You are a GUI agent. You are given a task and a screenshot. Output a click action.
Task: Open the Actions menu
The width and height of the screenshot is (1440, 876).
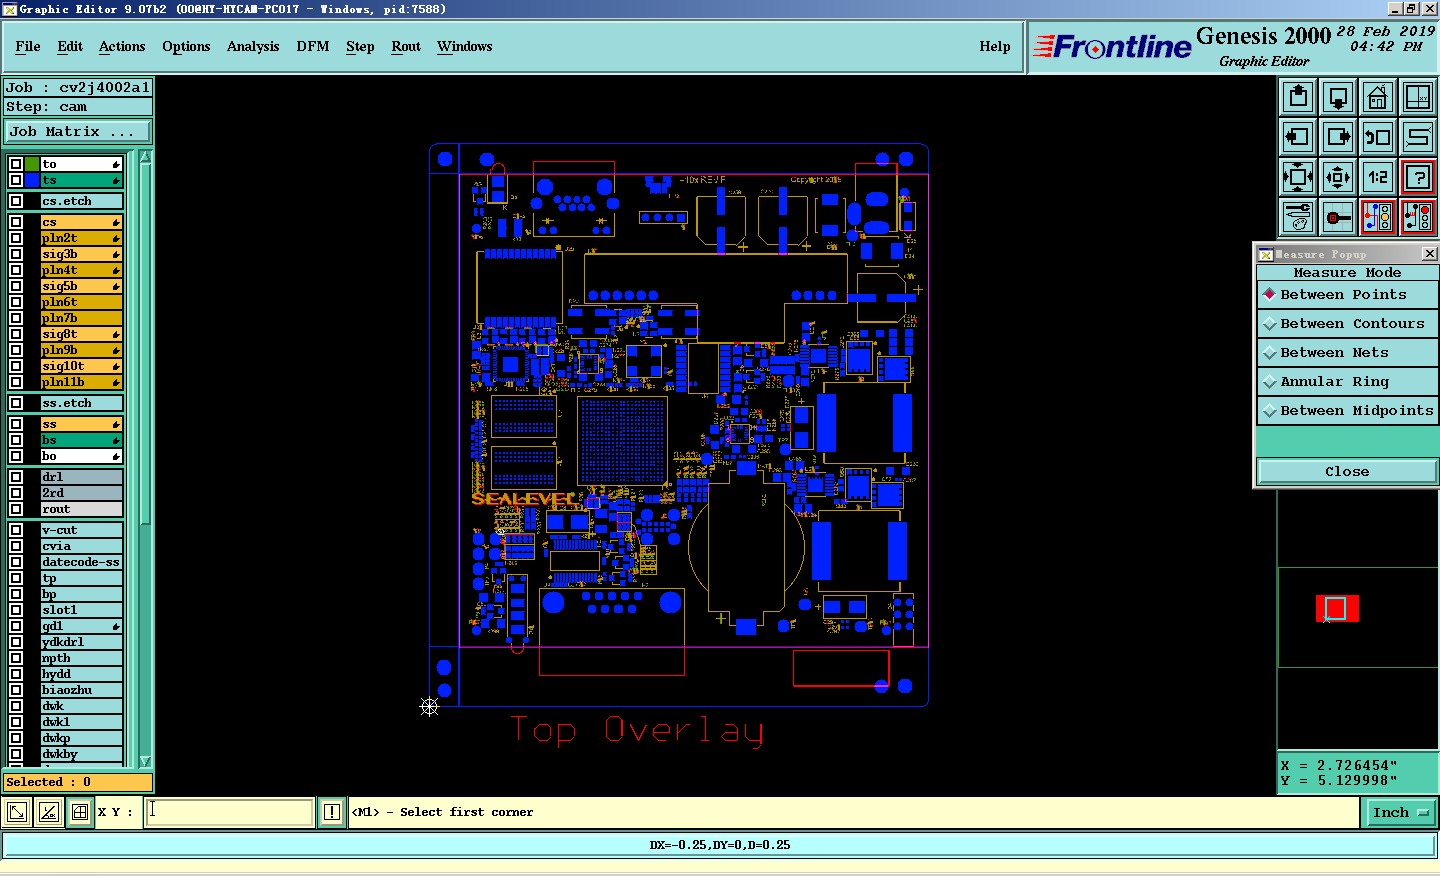tap(122, 46)
